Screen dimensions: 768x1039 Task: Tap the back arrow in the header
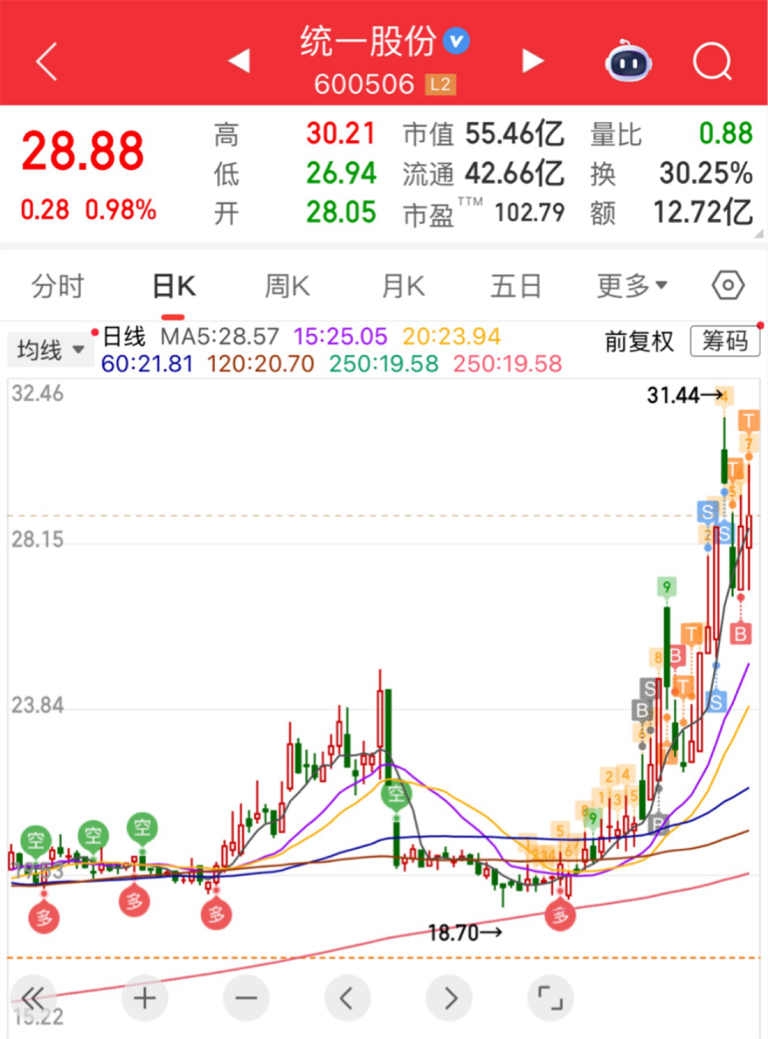[x=46, y=62]
